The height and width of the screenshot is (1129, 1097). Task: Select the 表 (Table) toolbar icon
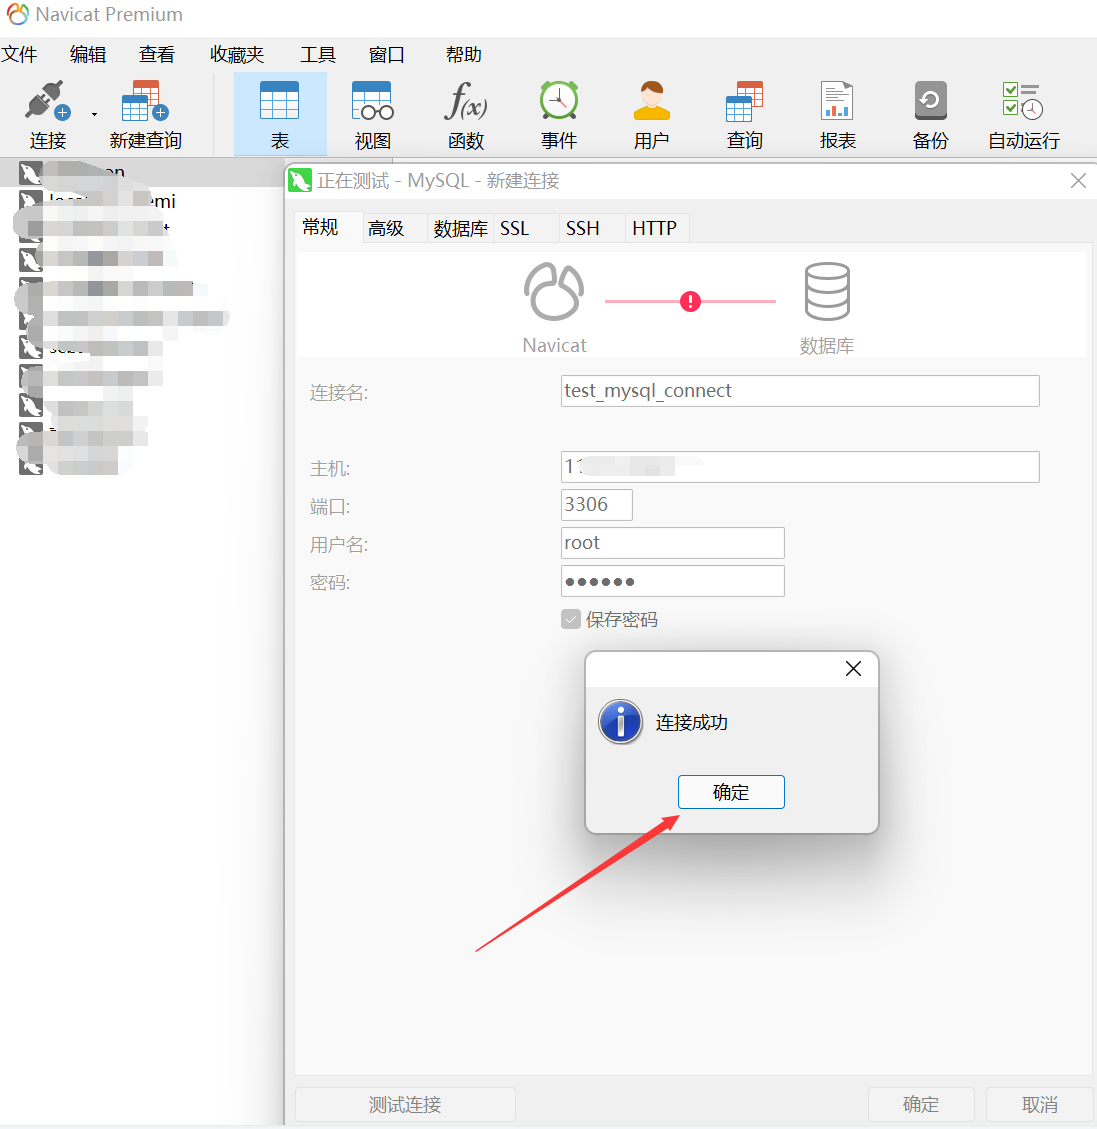pyautogui.click(x=279, y=102)
